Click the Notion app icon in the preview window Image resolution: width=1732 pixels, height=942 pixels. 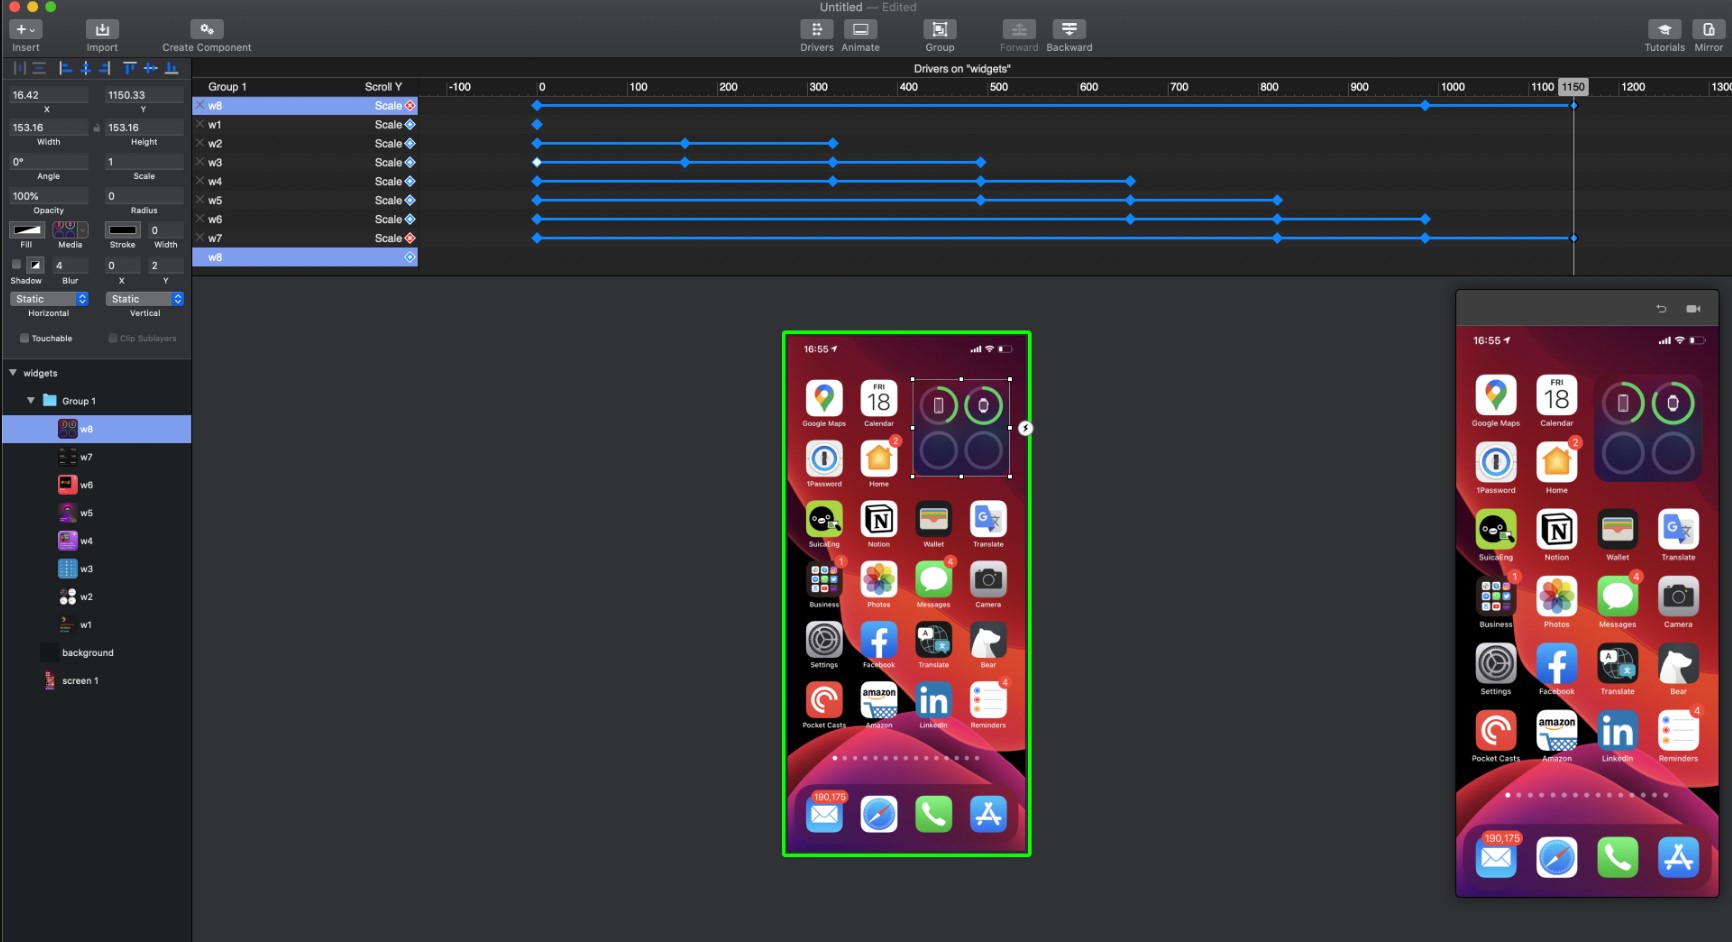1557,530
